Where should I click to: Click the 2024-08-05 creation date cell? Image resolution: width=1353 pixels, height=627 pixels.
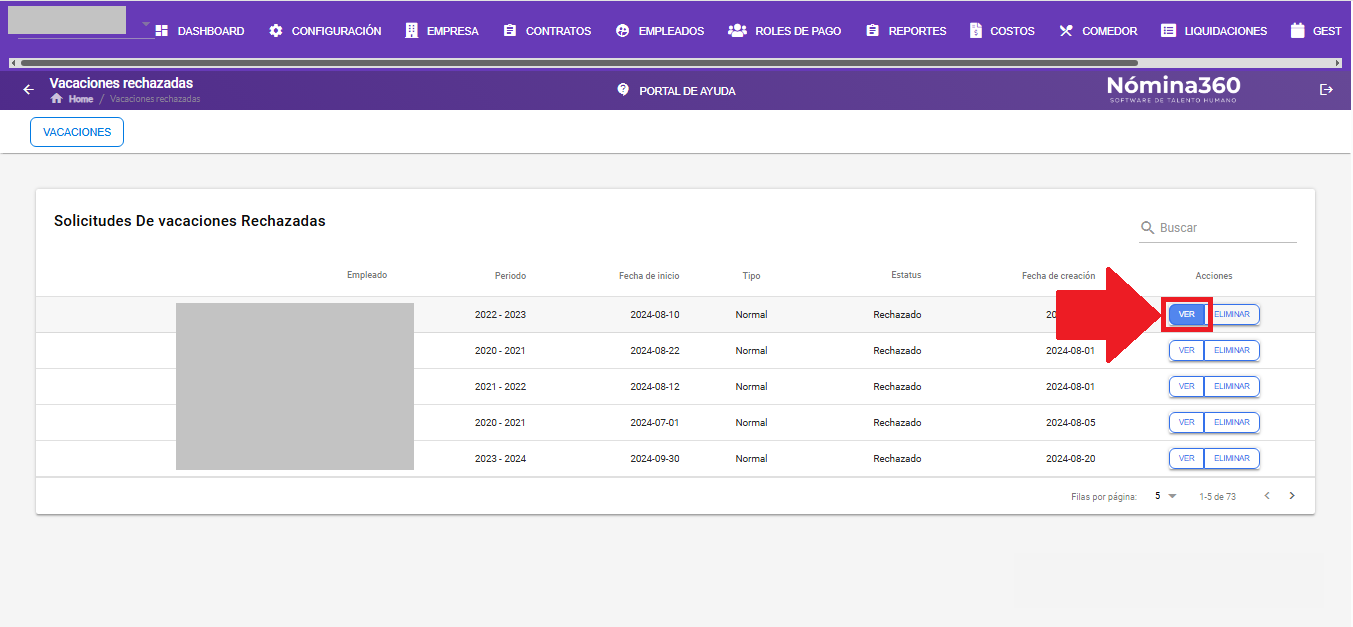tap(1070, 422)
